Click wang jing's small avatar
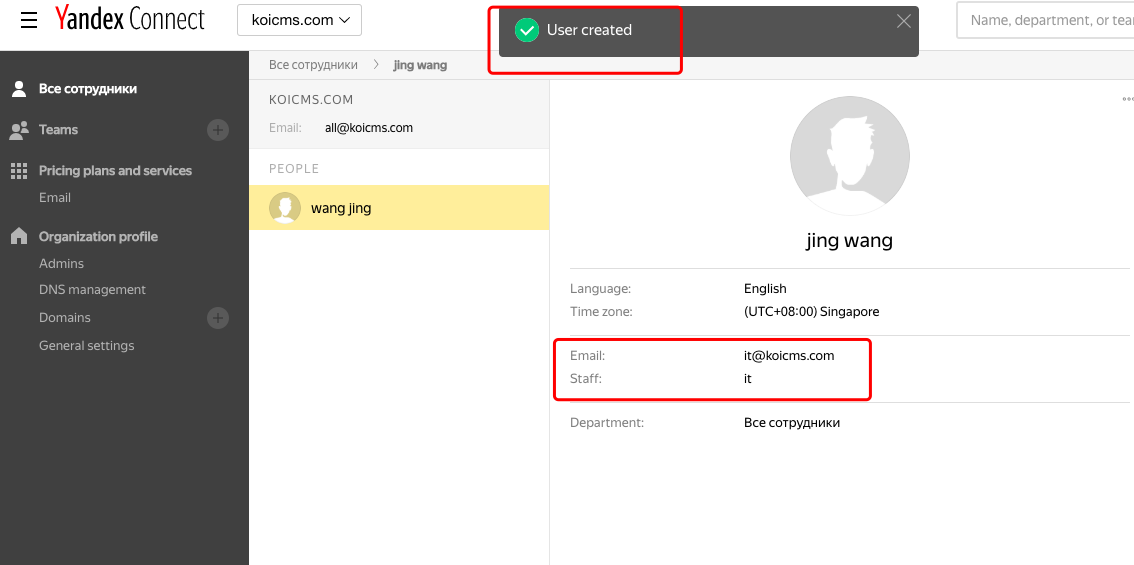1134x565 pixels. pyautogui.click(x=285, y=208)
